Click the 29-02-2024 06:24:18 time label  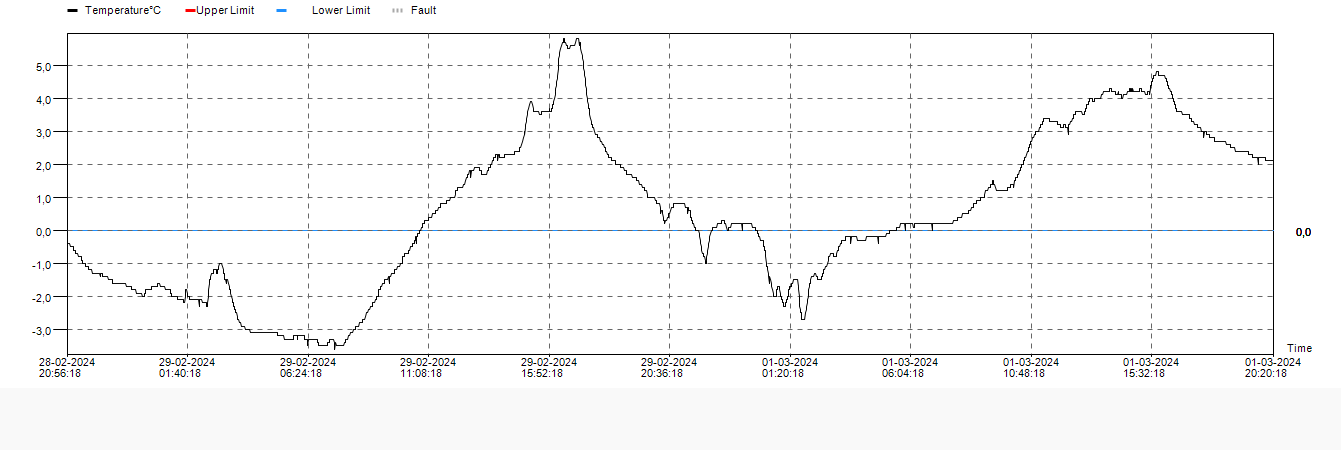(x=308, y=368)
